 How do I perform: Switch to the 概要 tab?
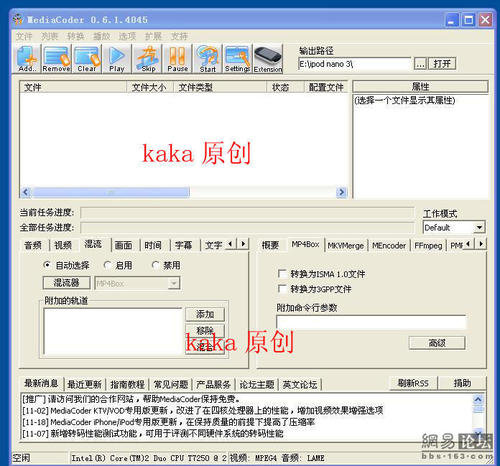pyautogui.click(x=270, y=246)
